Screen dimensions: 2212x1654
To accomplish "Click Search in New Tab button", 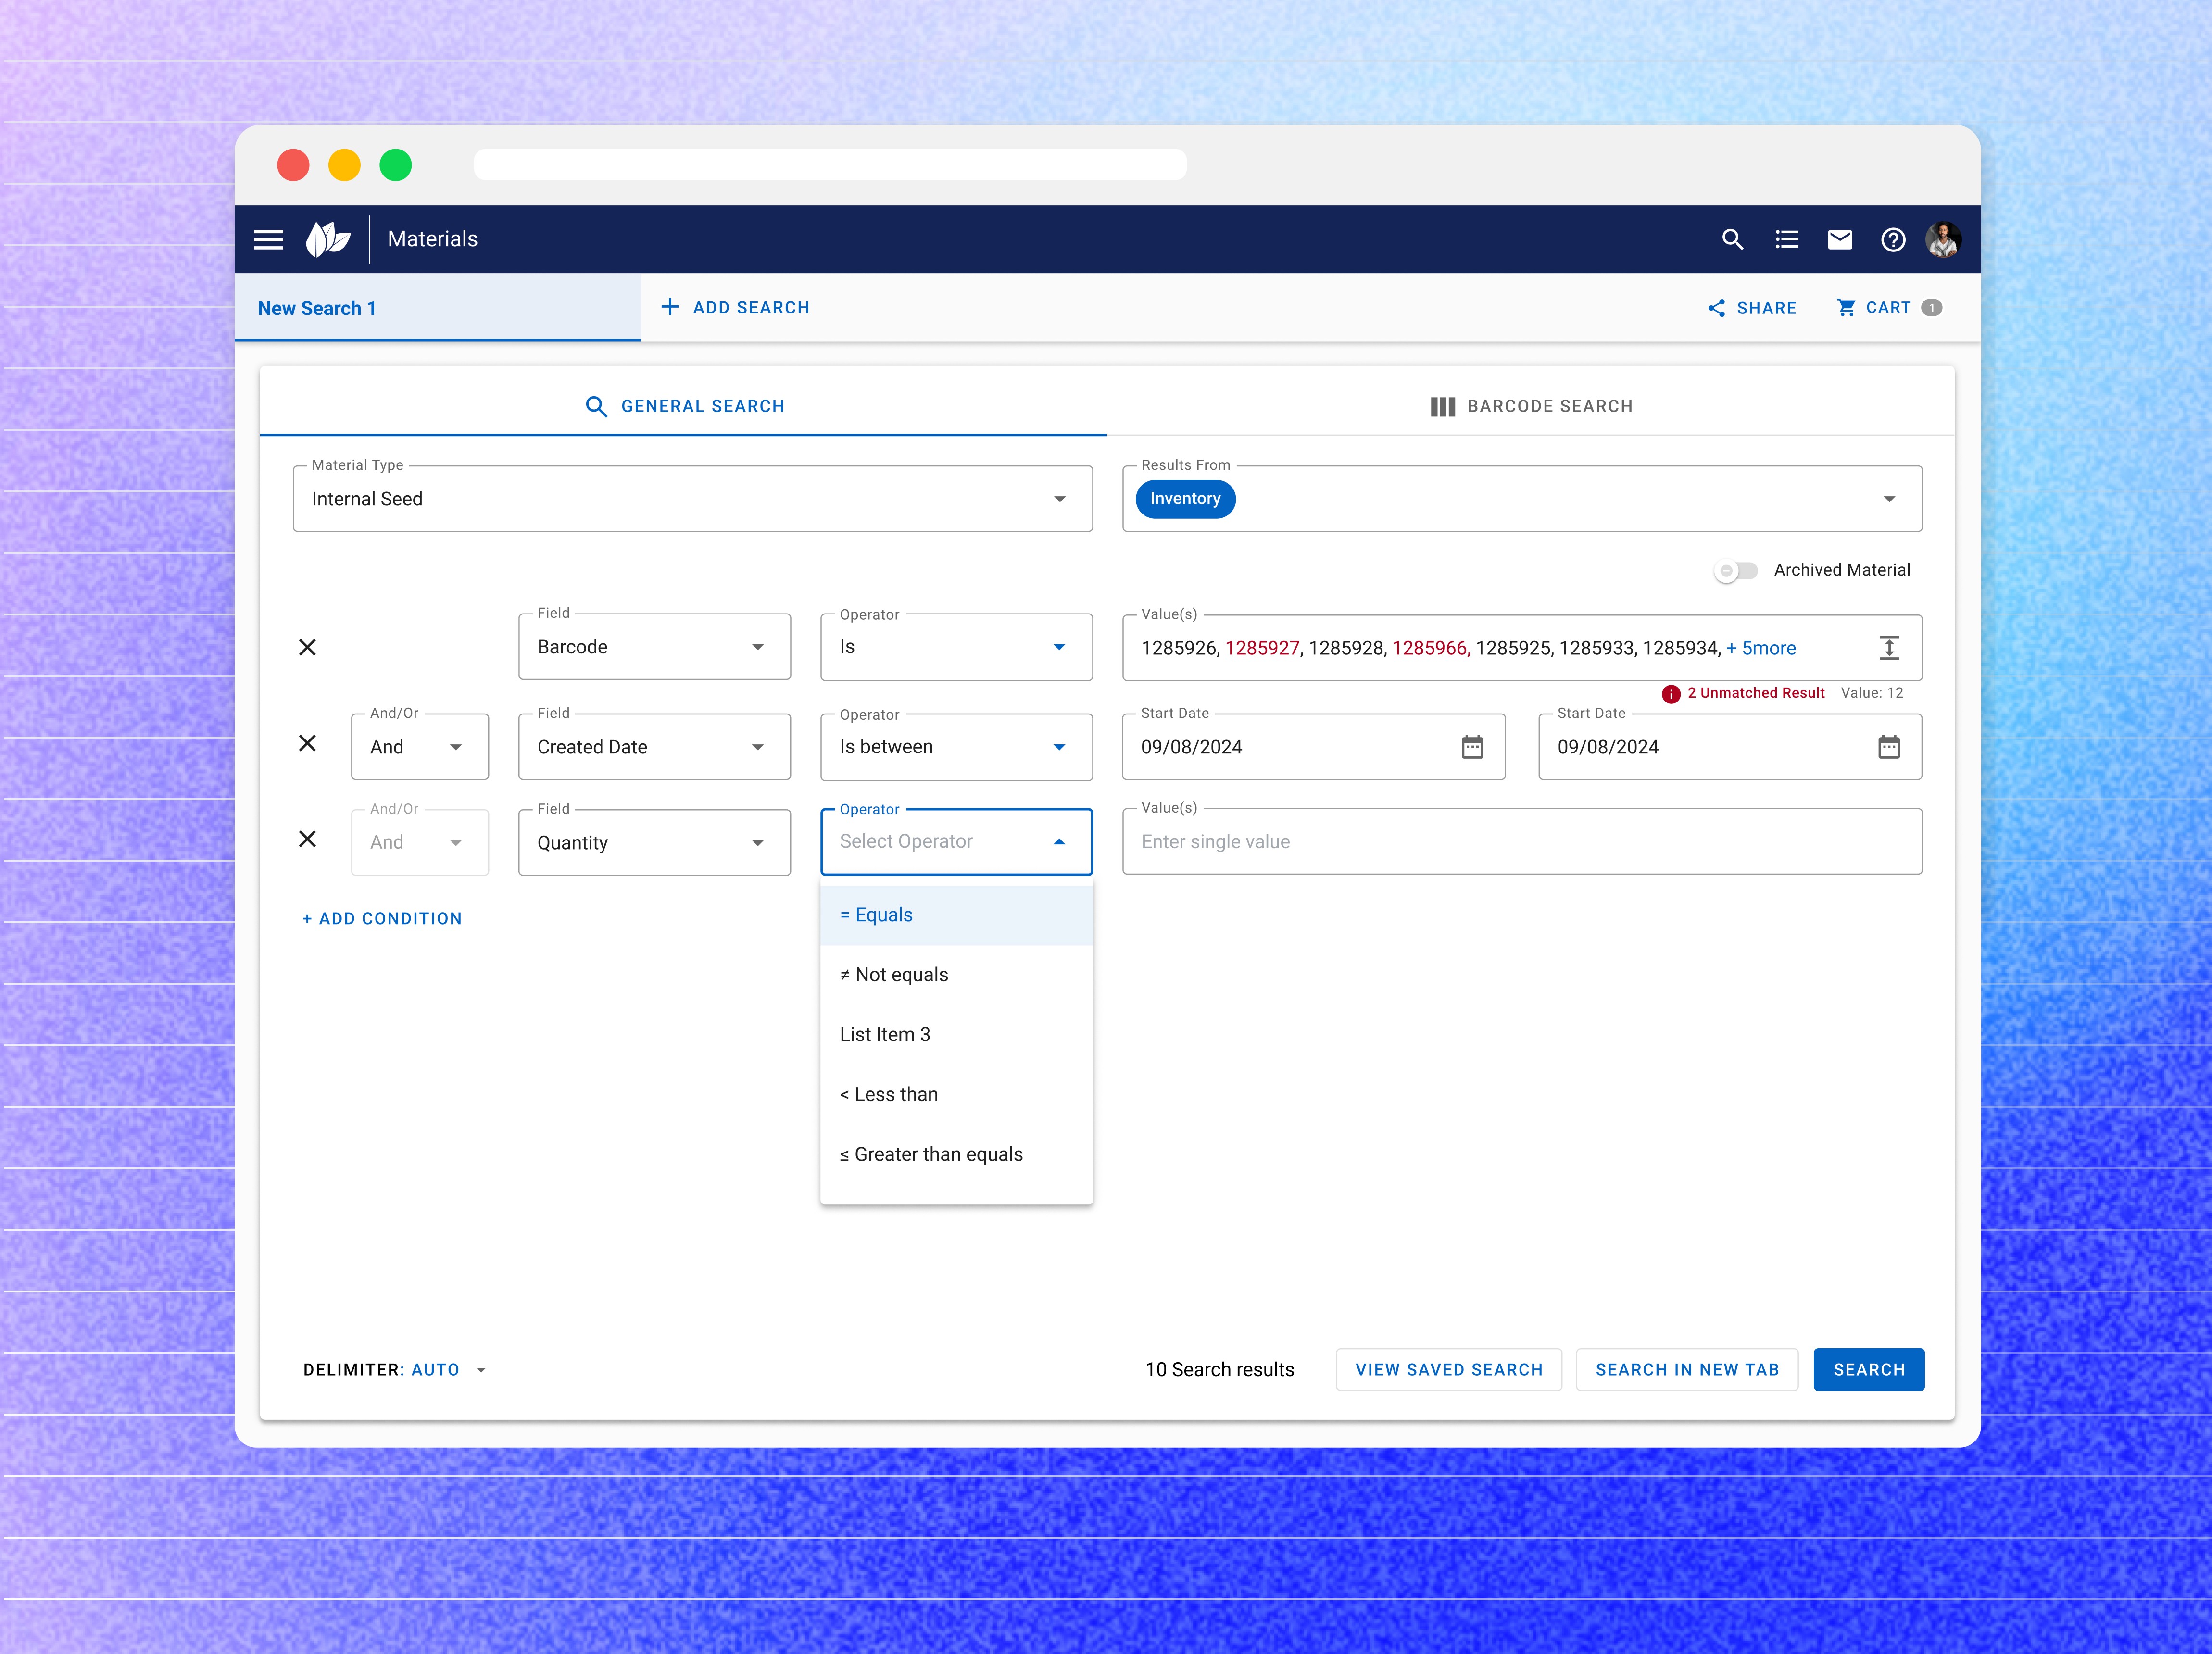I will (1686, 1369).
